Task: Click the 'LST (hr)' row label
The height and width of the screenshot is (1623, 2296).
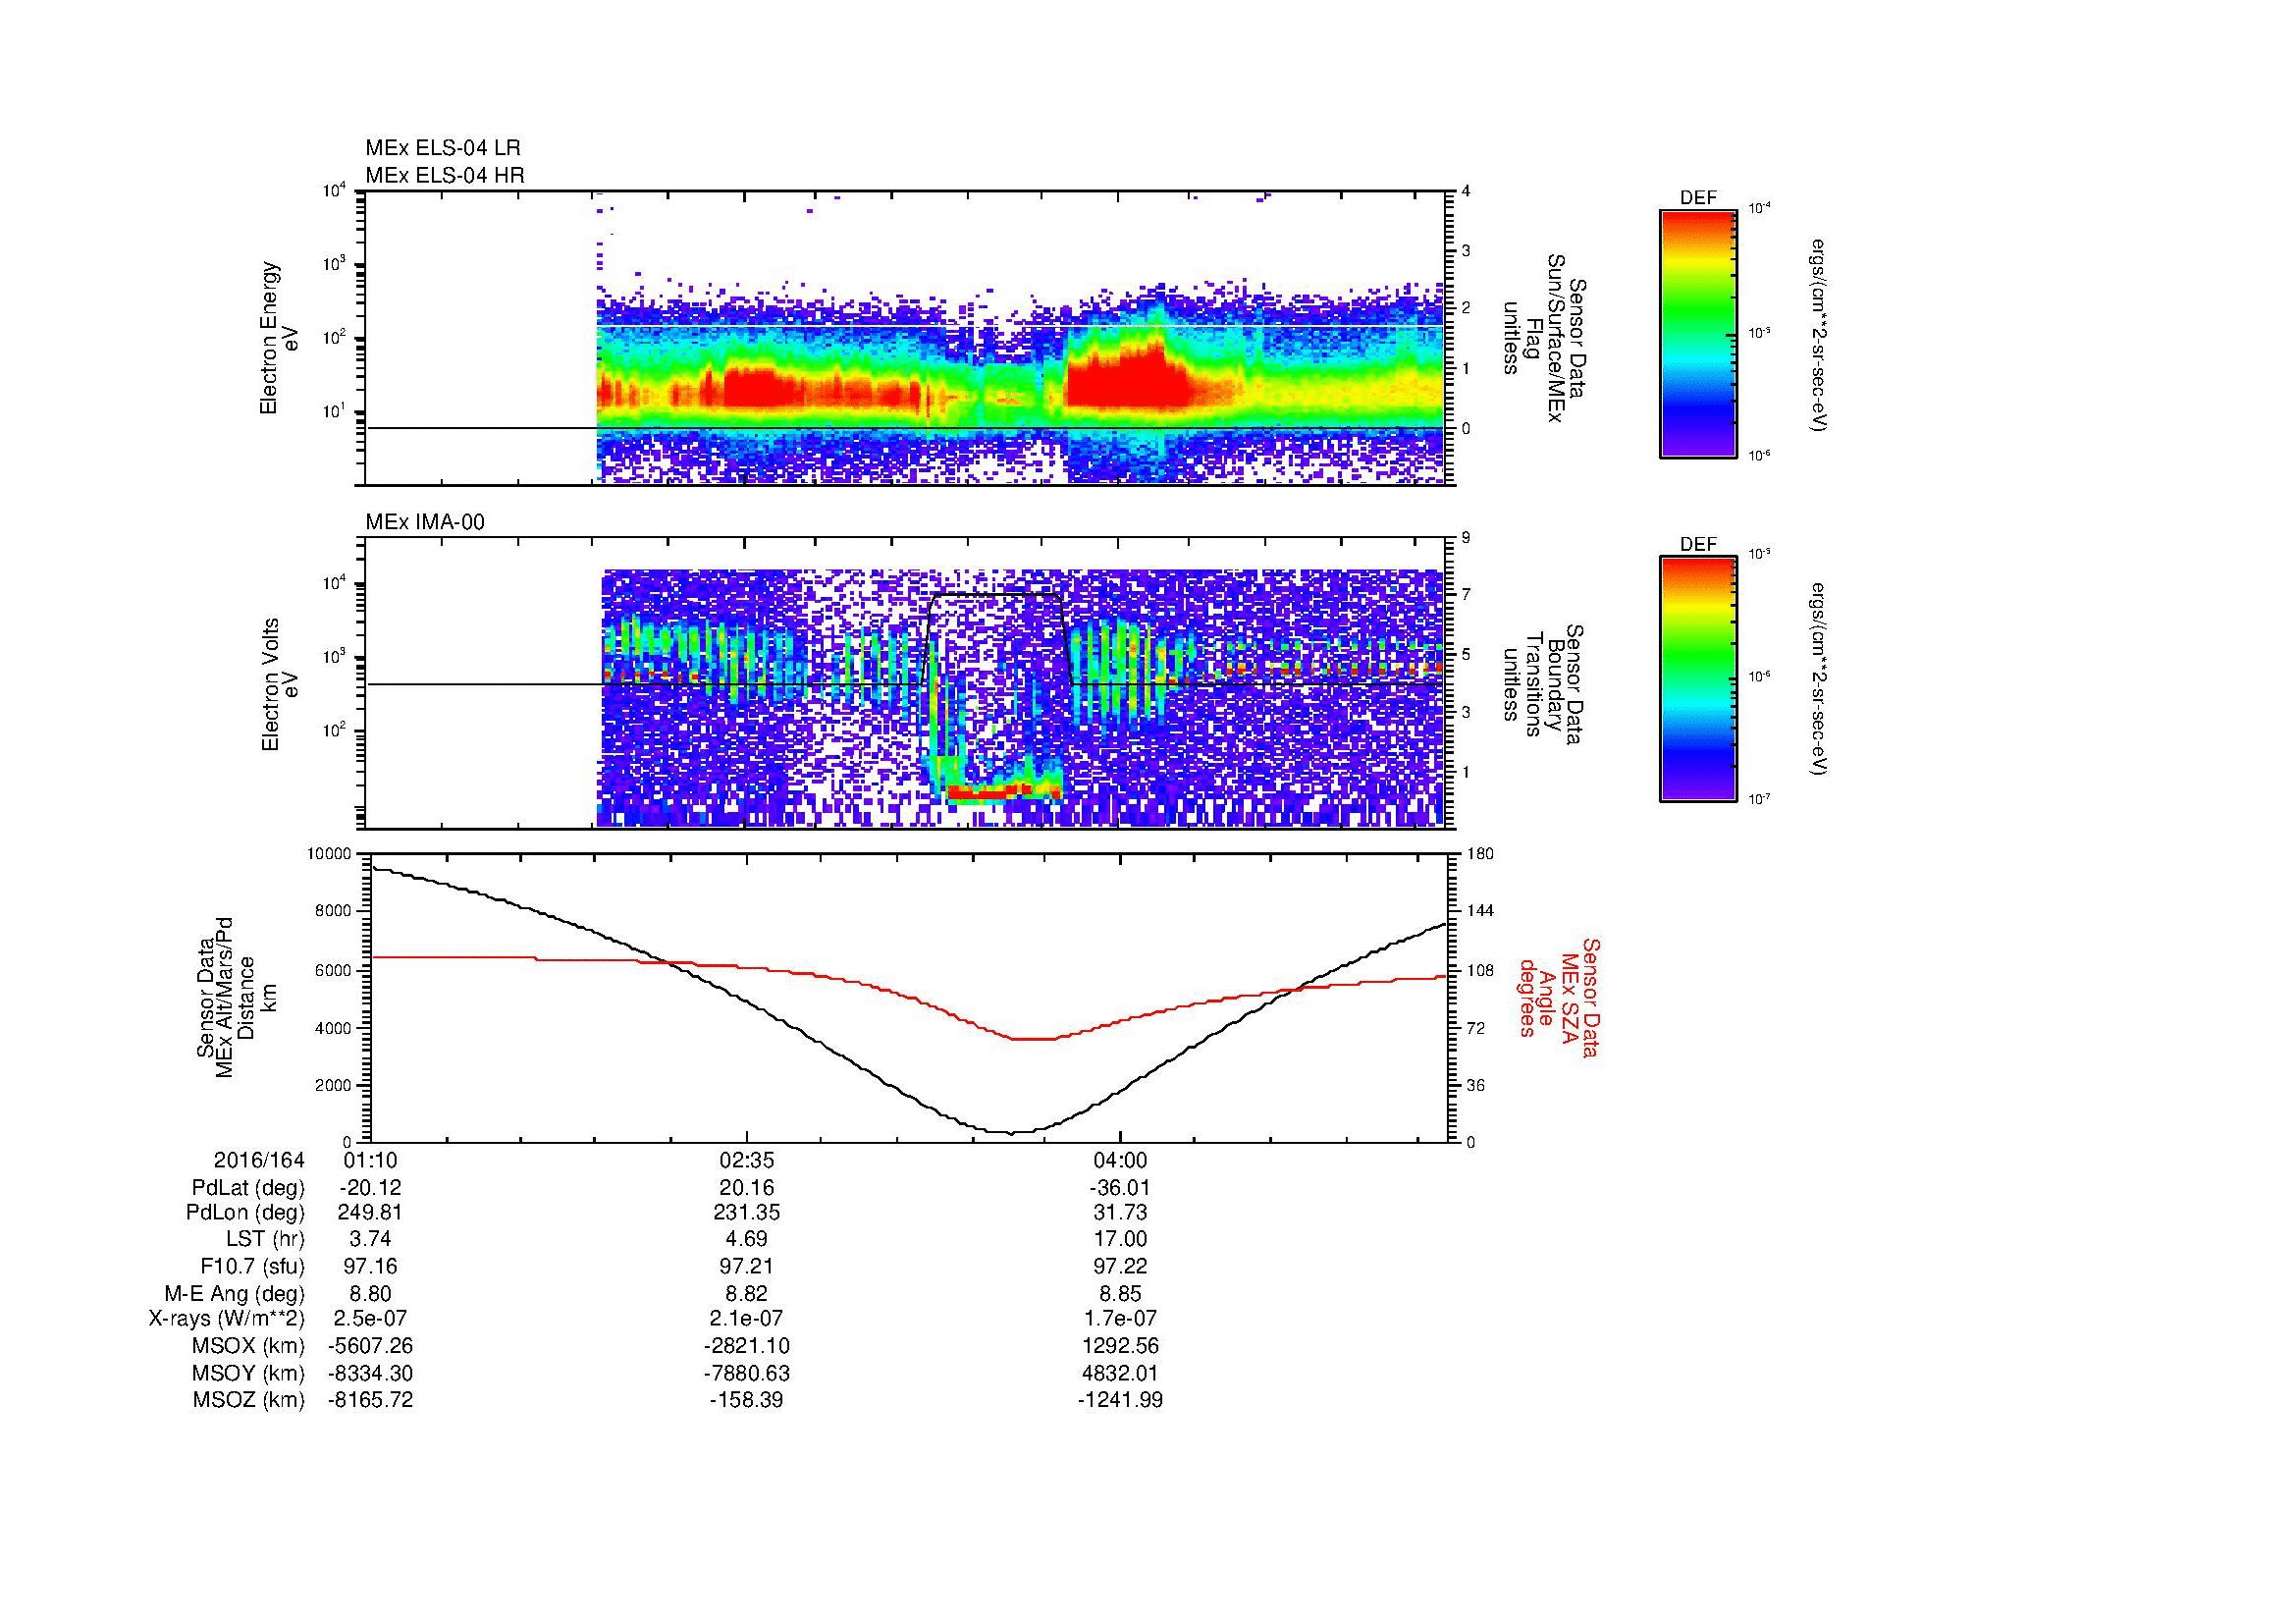Action: (265, 1239)
